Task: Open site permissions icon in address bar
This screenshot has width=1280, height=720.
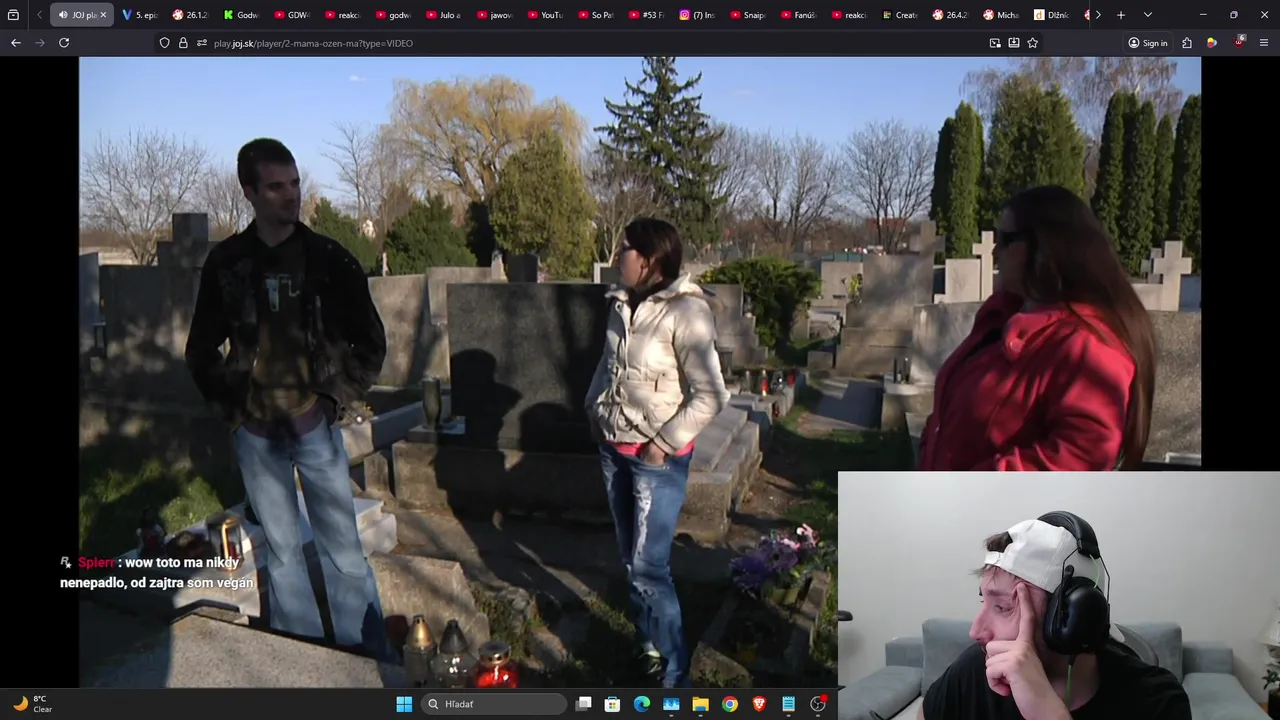Action: (201, 43)
